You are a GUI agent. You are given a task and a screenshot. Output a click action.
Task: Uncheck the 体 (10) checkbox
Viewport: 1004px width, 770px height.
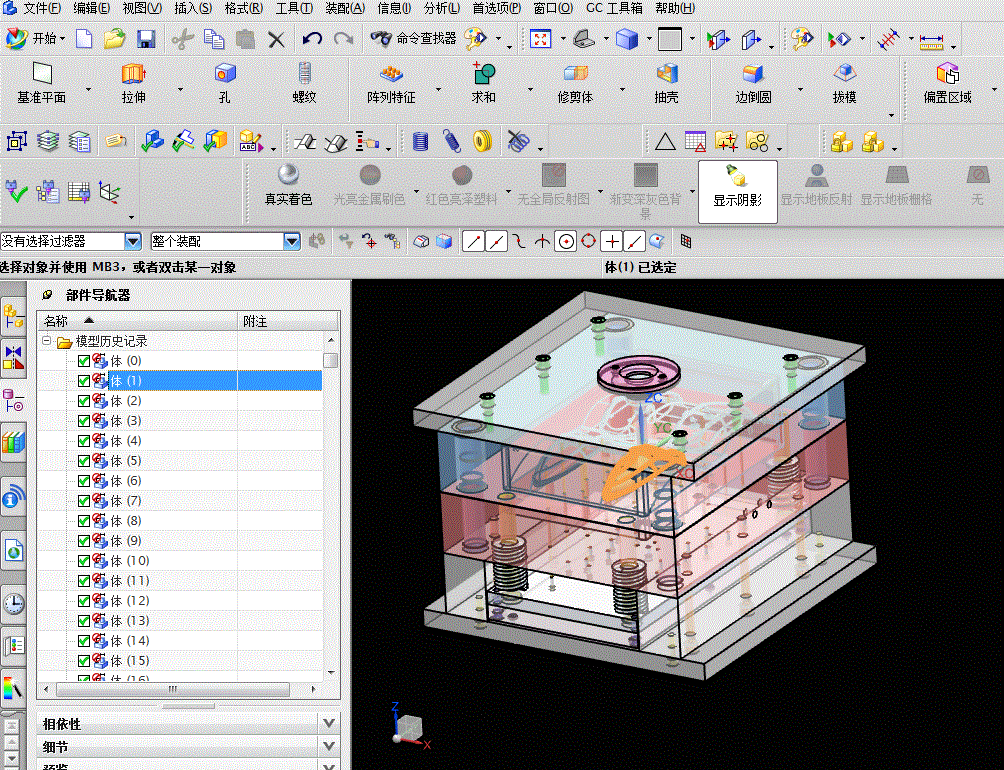pos(83,561)
